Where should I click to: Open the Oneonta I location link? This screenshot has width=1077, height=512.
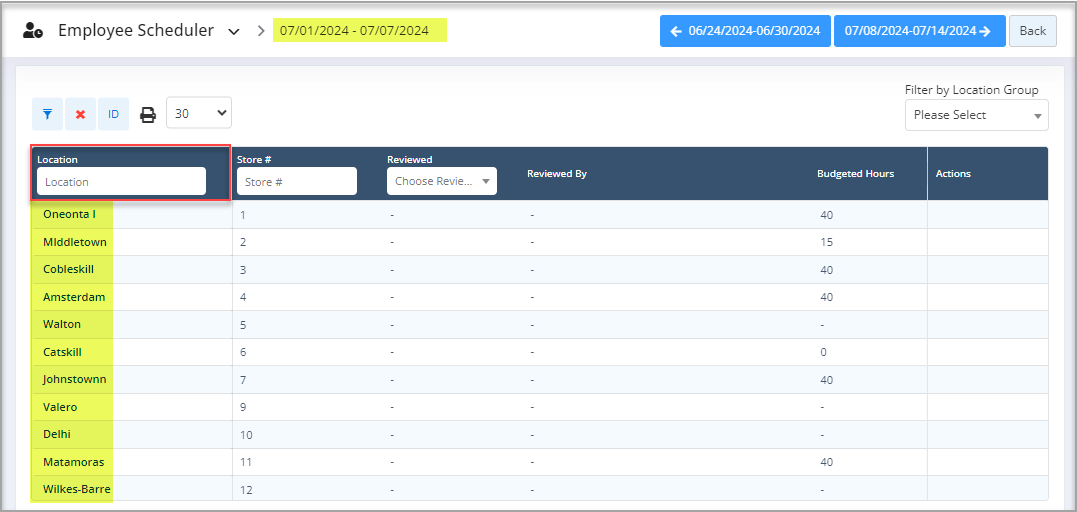[x=69, y=214]
